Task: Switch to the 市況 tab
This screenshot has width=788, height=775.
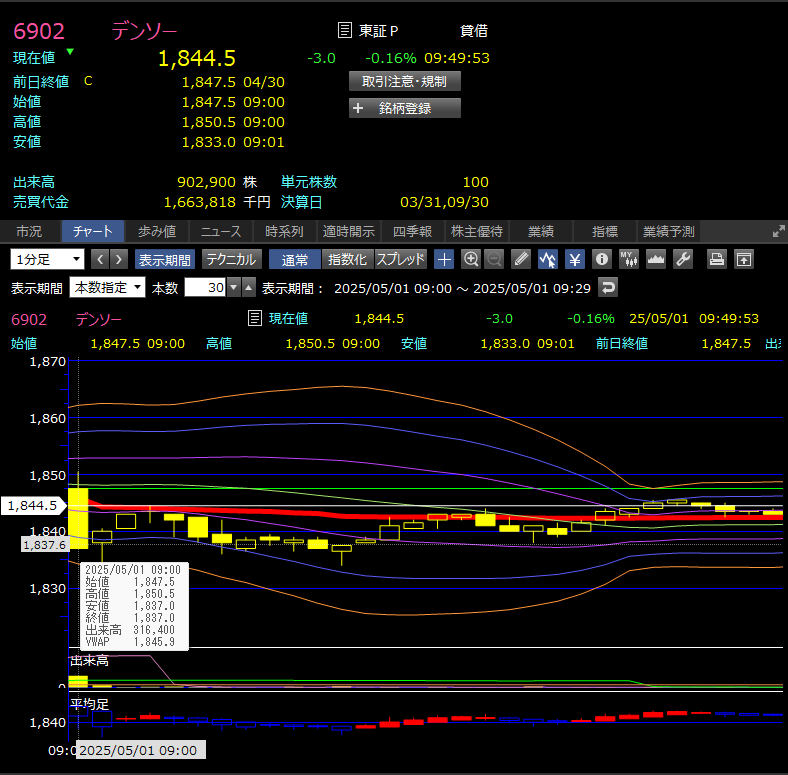Action: tap(29, 231)
